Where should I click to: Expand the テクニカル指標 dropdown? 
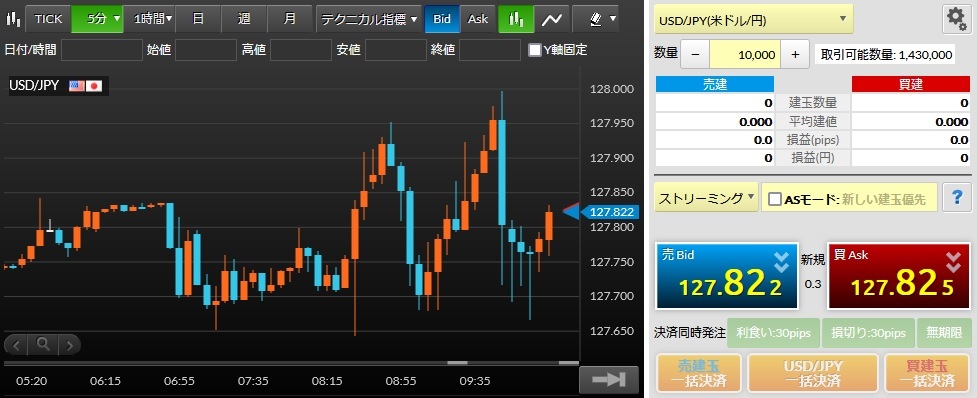[369, 19]
